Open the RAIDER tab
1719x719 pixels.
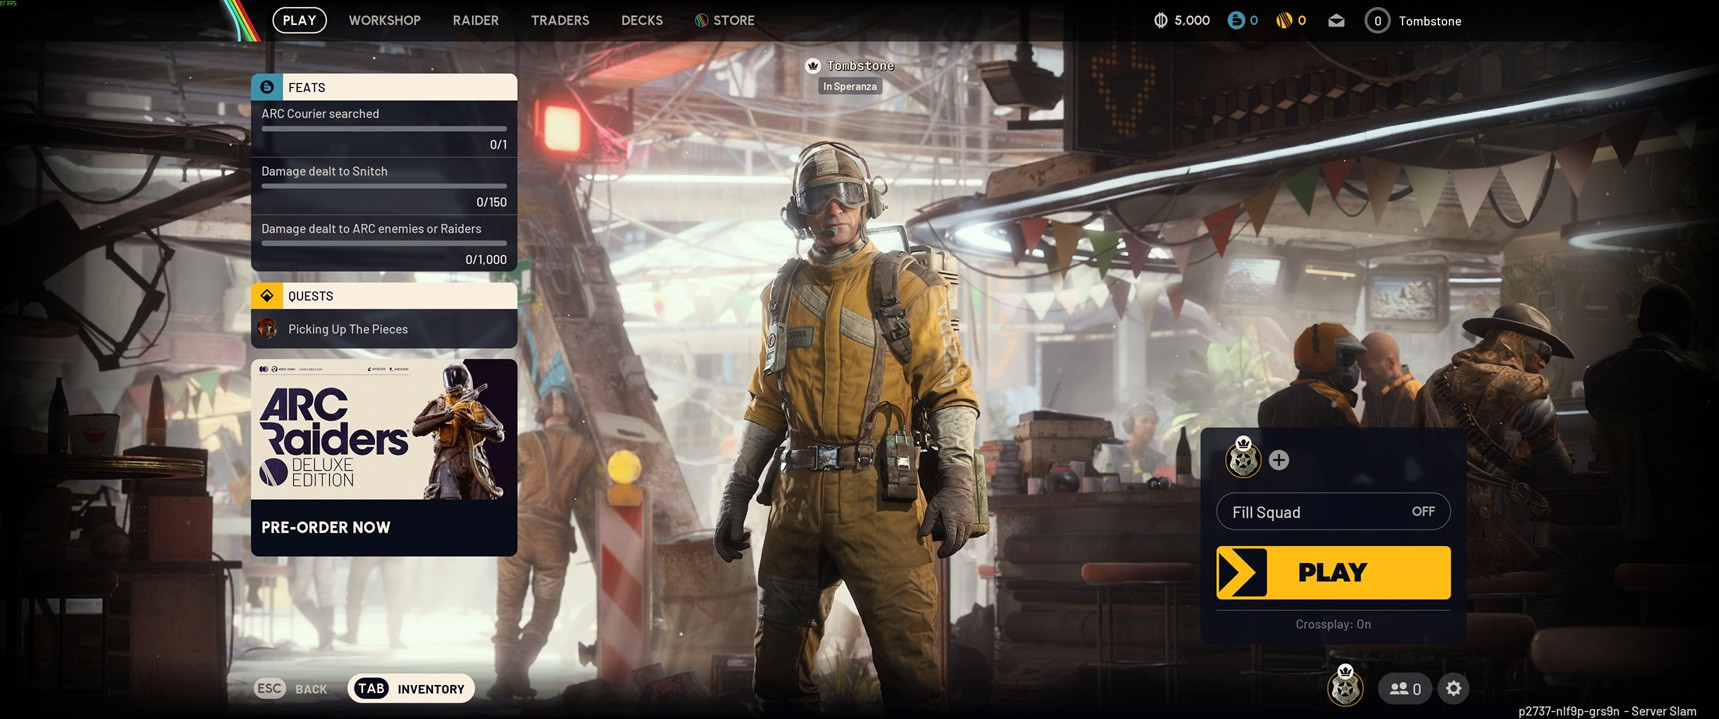475,20
